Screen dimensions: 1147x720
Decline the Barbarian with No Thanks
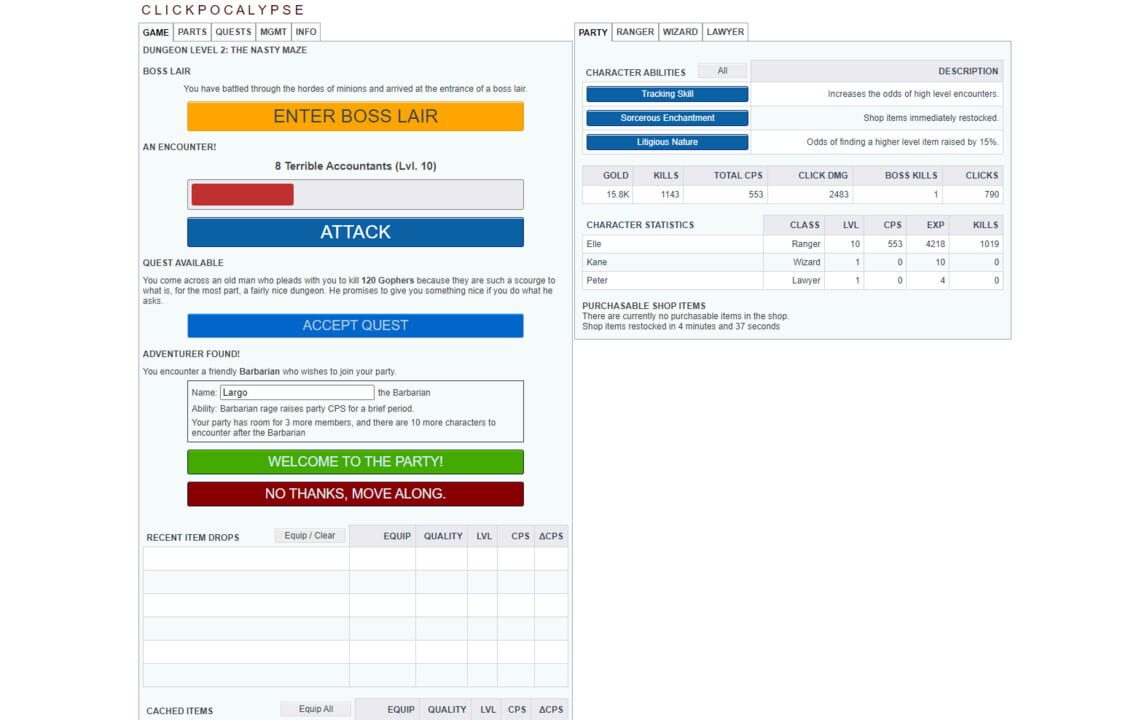pyautogui.click(x=355, y=493)
